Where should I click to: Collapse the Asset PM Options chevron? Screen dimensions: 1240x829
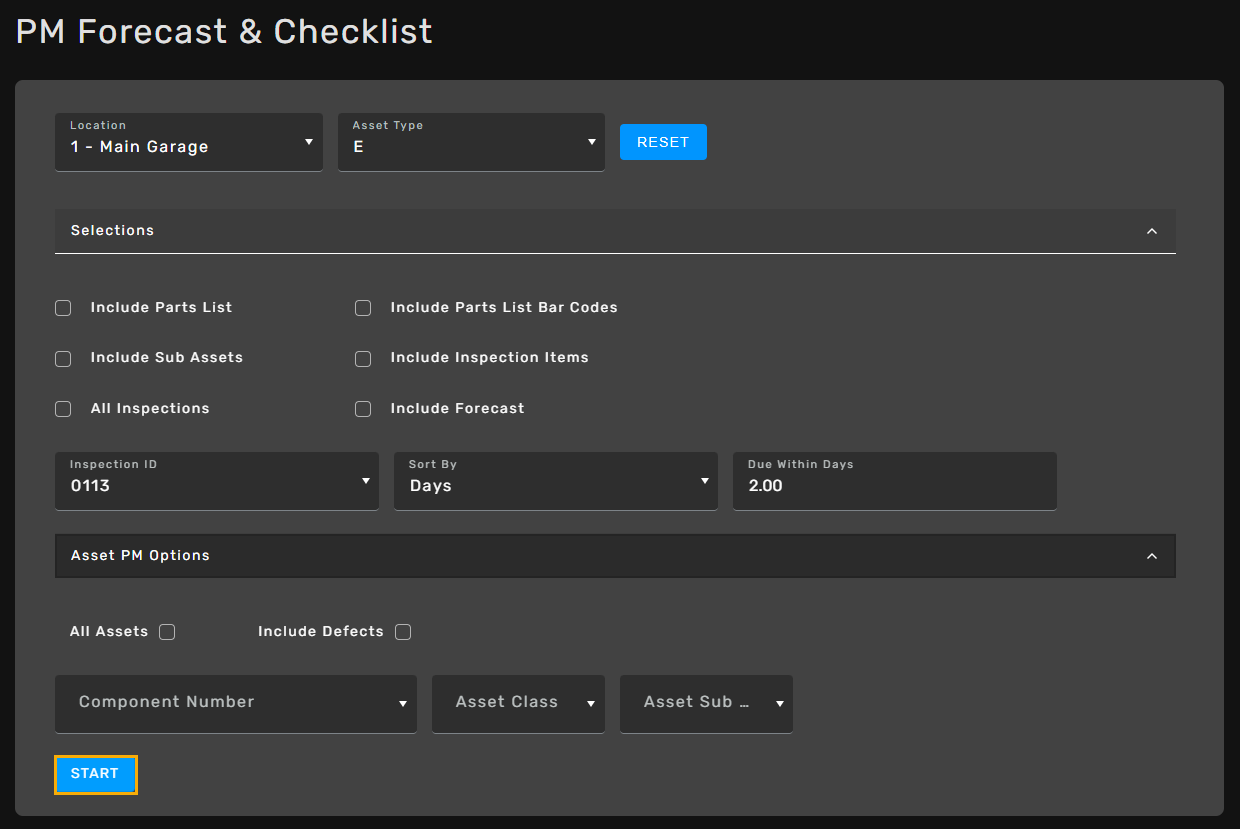tap(1151, 556)
